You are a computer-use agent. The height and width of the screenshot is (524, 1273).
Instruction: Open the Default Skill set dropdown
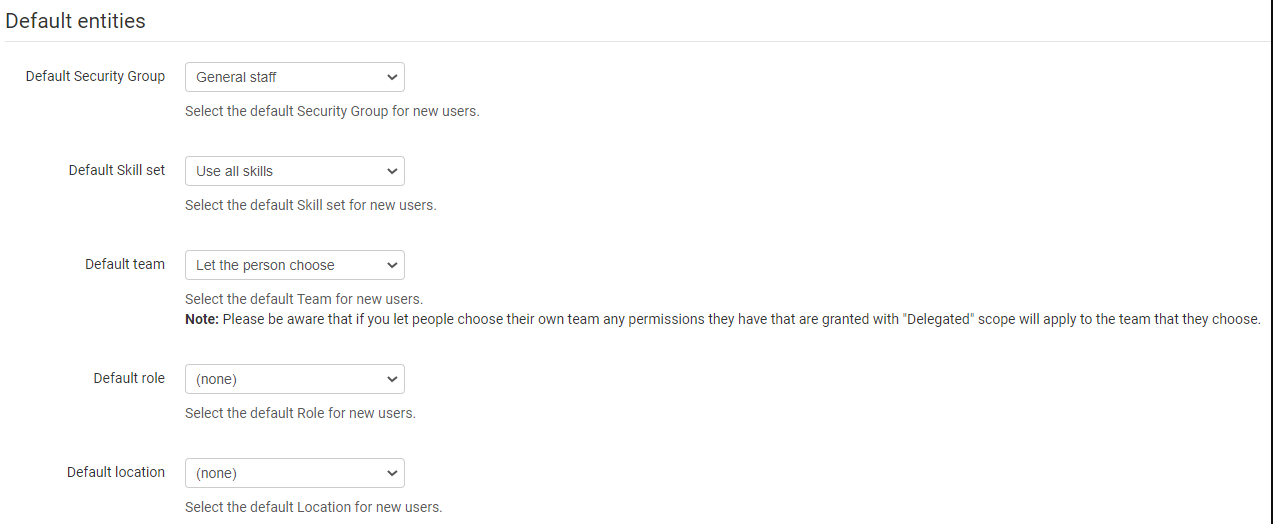pos(294,171)
